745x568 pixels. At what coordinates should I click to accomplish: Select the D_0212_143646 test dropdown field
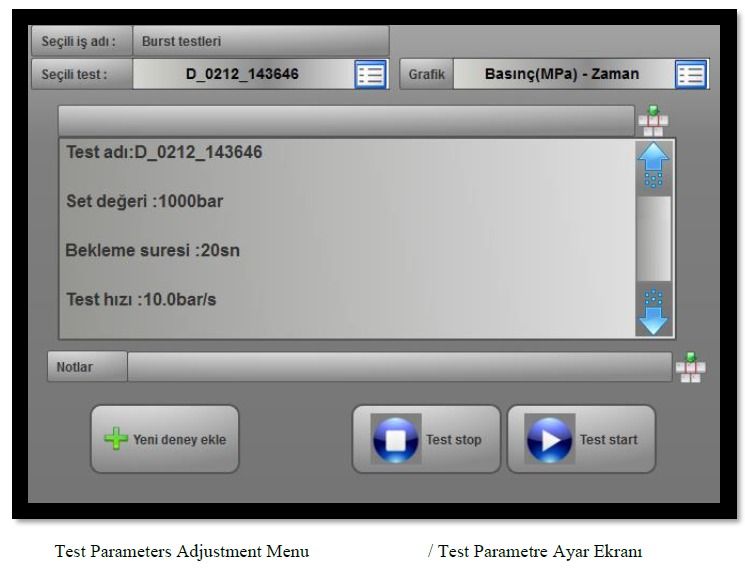[260, 74]
